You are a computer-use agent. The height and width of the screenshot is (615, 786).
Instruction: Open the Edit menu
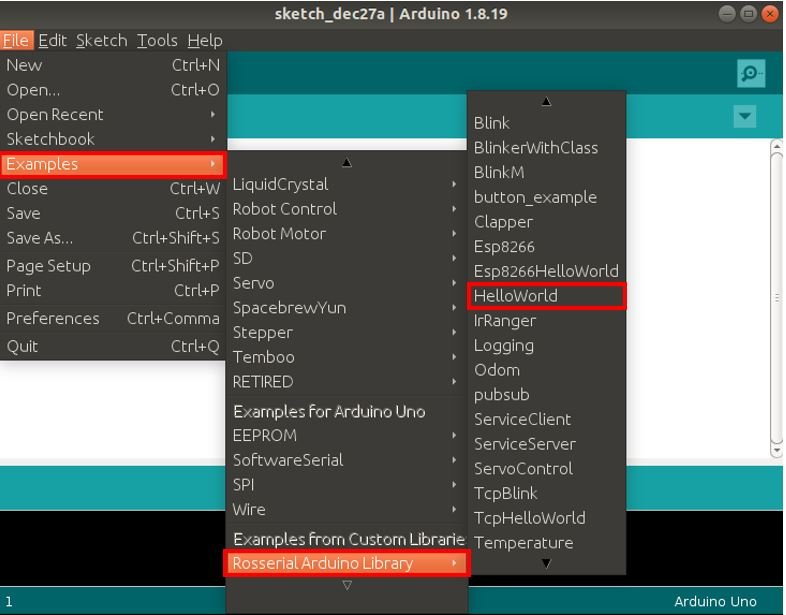pos(52,40)
